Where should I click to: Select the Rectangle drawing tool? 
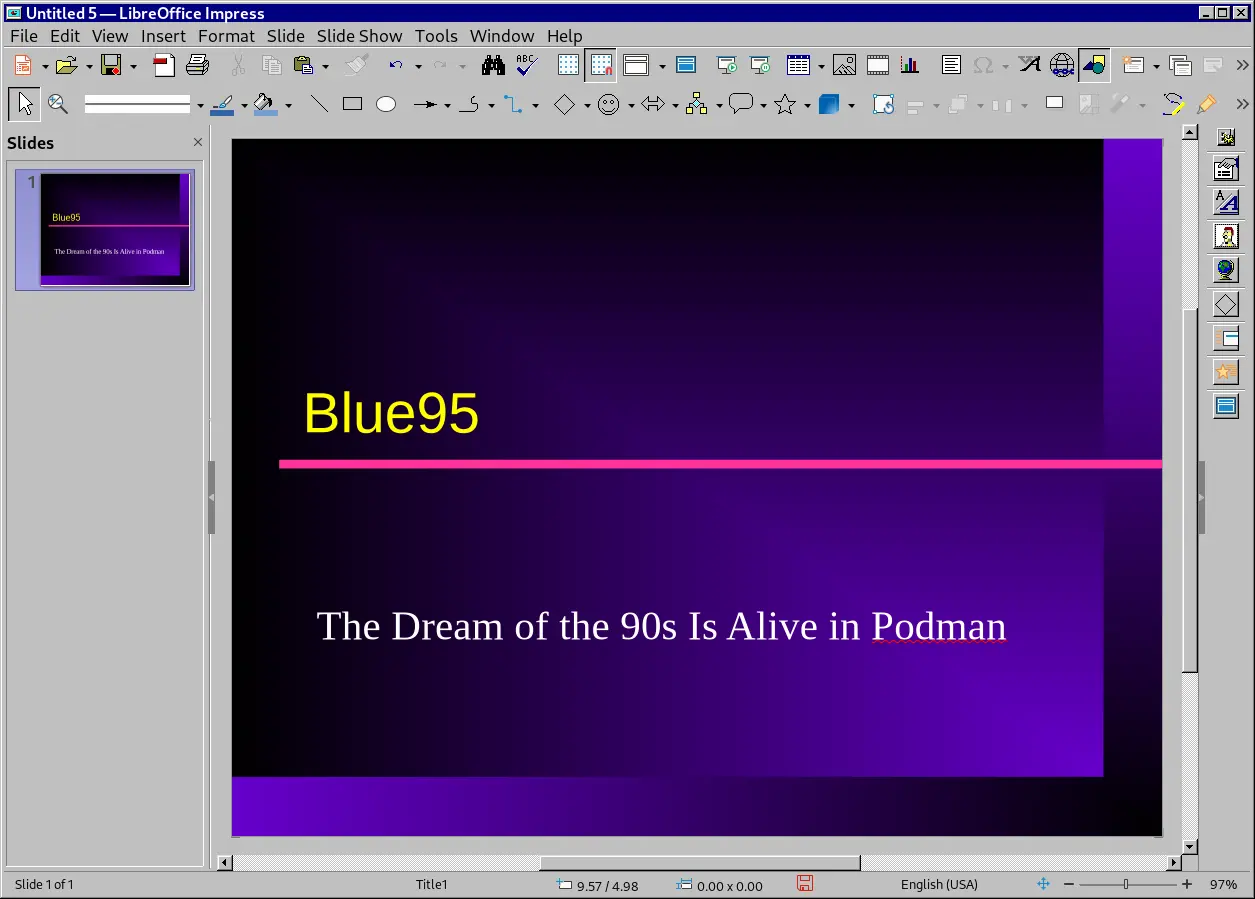coord(352,104)
